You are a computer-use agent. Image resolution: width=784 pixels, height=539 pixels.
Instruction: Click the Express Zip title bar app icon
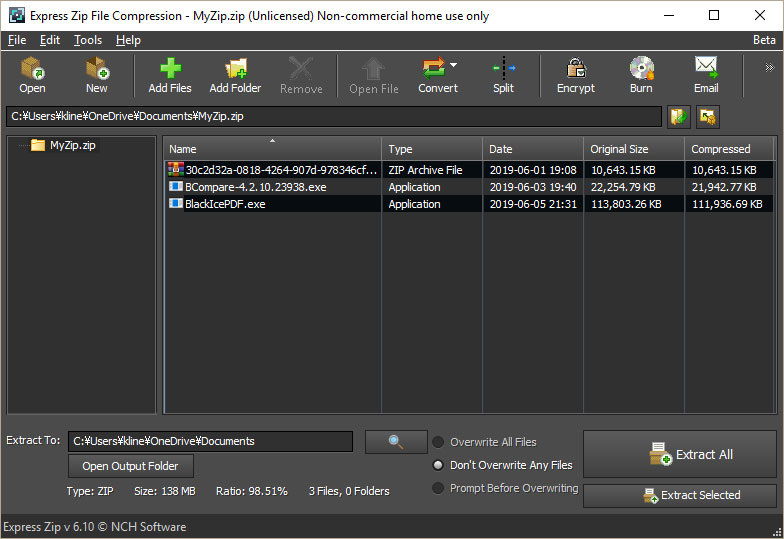tap(17, 16)
